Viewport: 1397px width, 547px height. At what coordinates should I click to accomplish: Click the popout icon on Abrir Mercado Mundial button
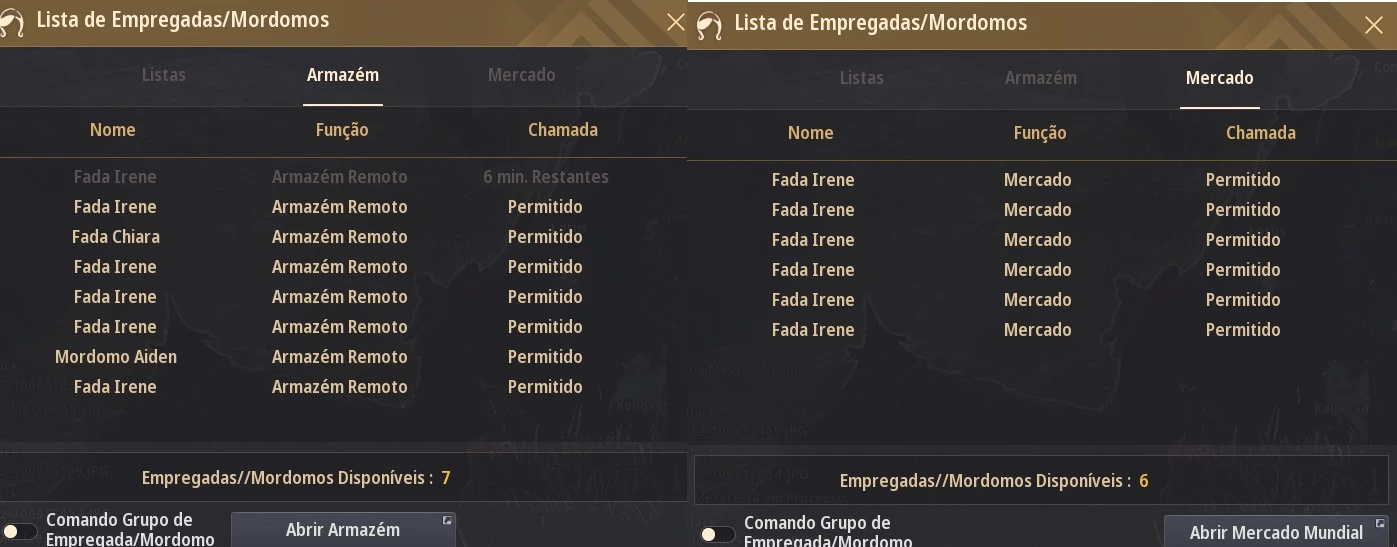click(1380, 523)
